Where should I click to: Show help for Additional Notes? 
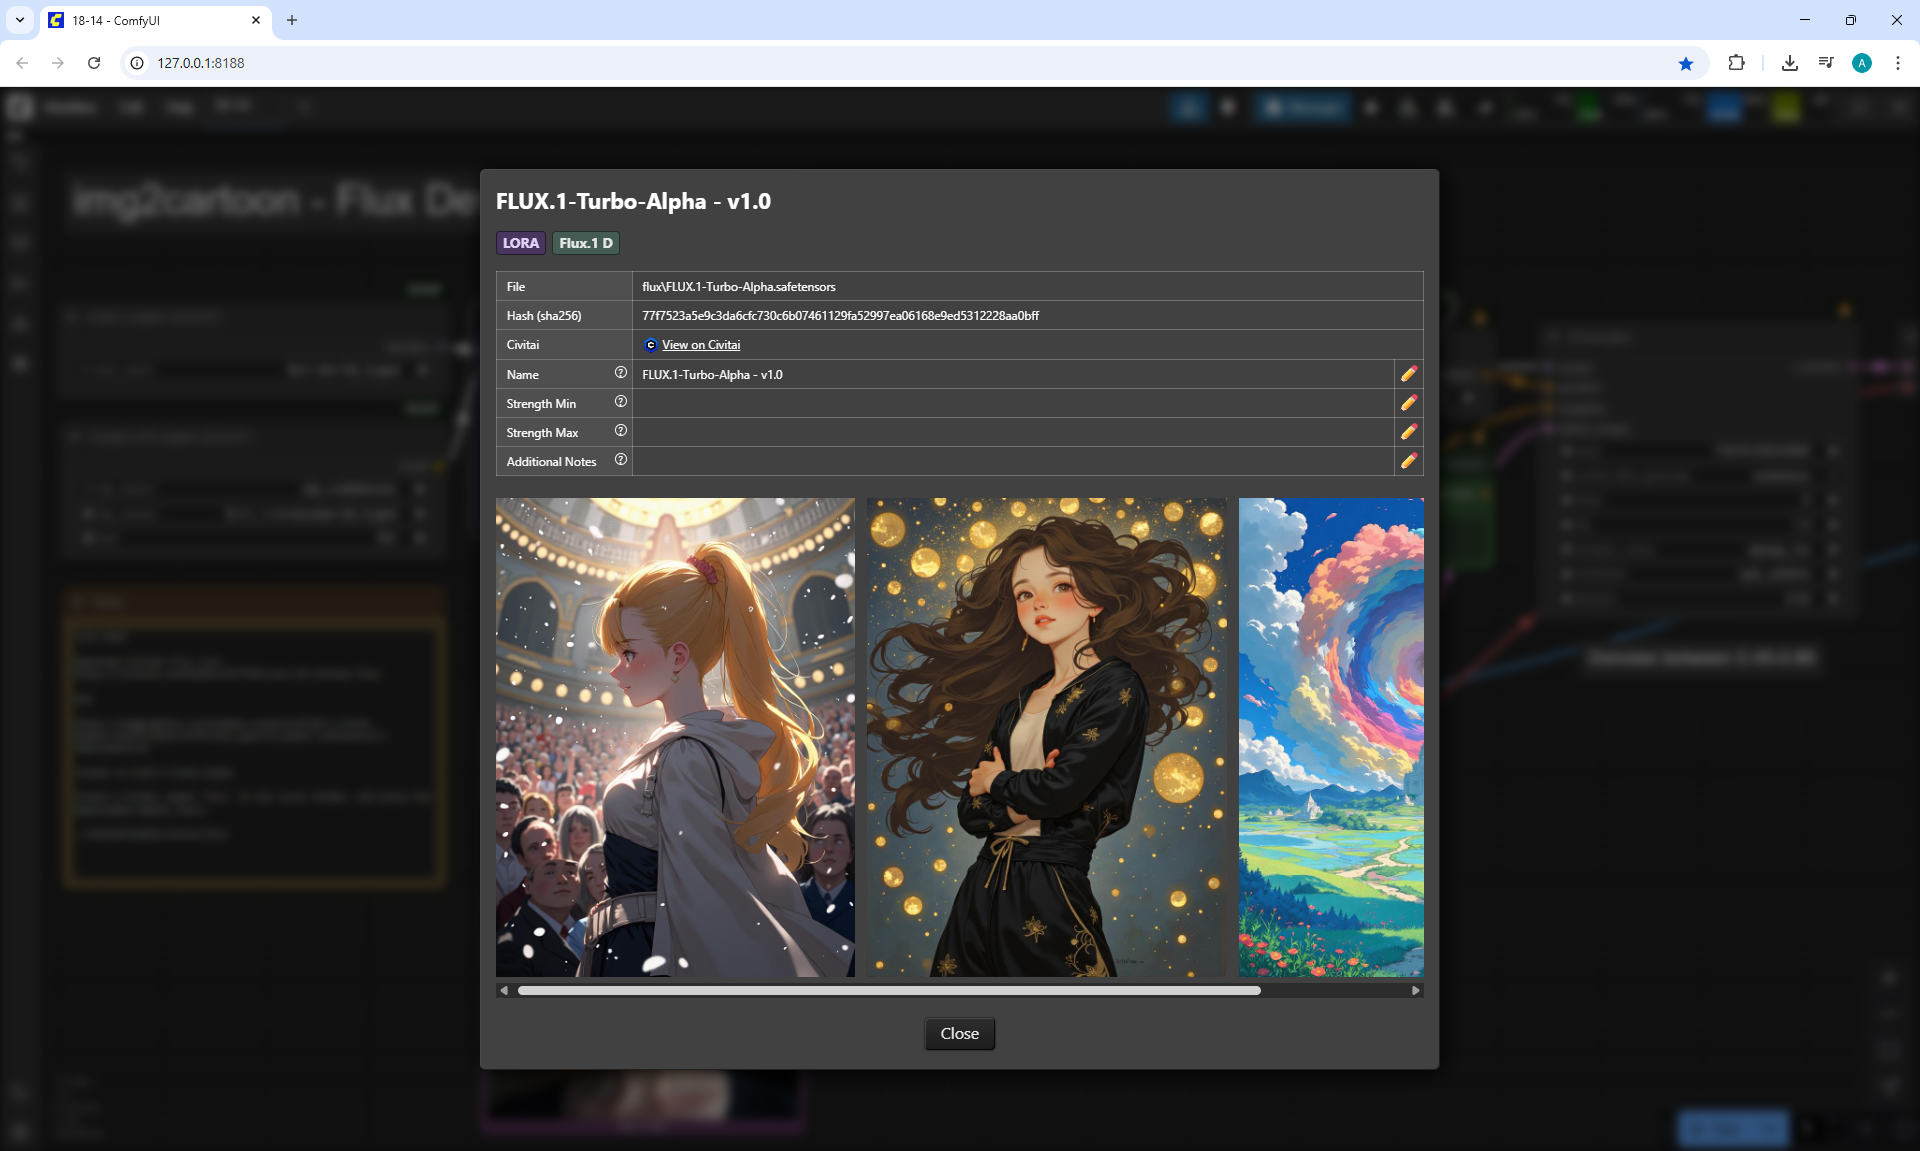tap(620, 460)
